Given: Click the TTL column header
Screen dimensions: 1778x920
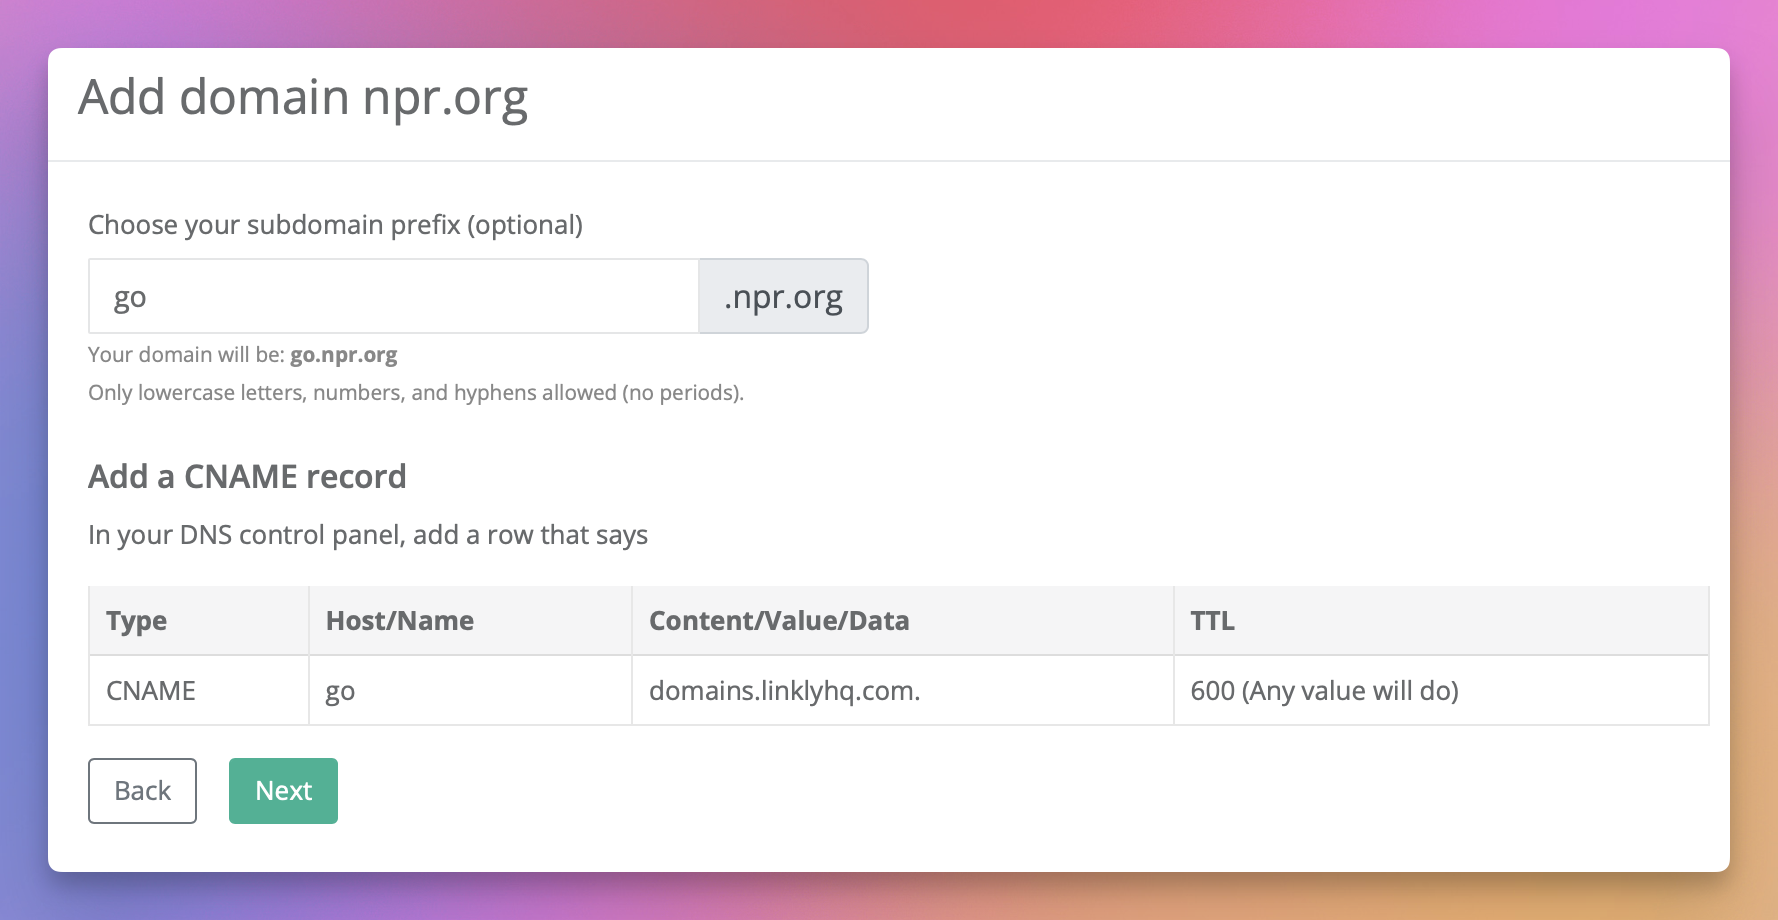Looking at the screenshot, I should click(1212, 621).
